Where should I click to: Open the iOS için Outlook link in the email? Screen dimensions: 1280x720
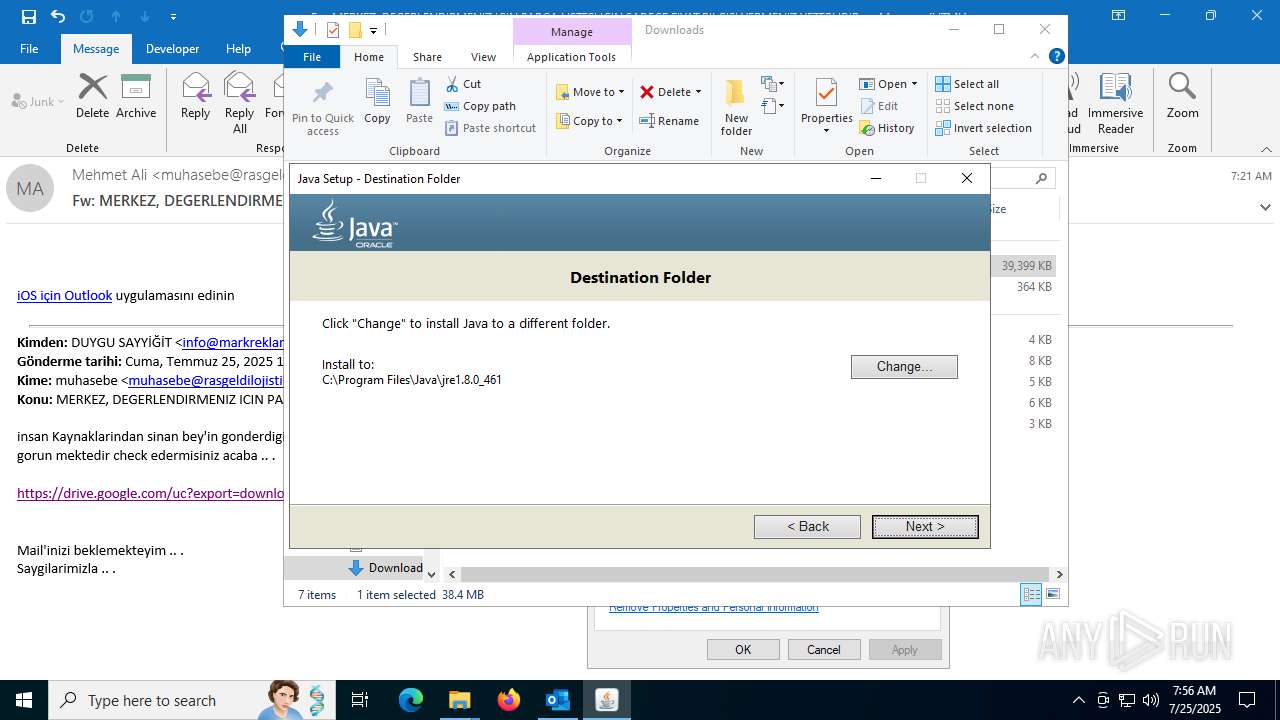[x=64, y=295]
